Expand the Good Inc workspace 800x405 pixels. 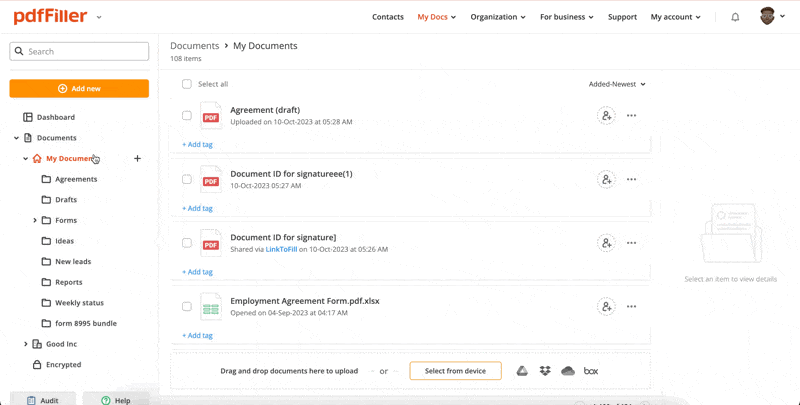tap(26, 344)
